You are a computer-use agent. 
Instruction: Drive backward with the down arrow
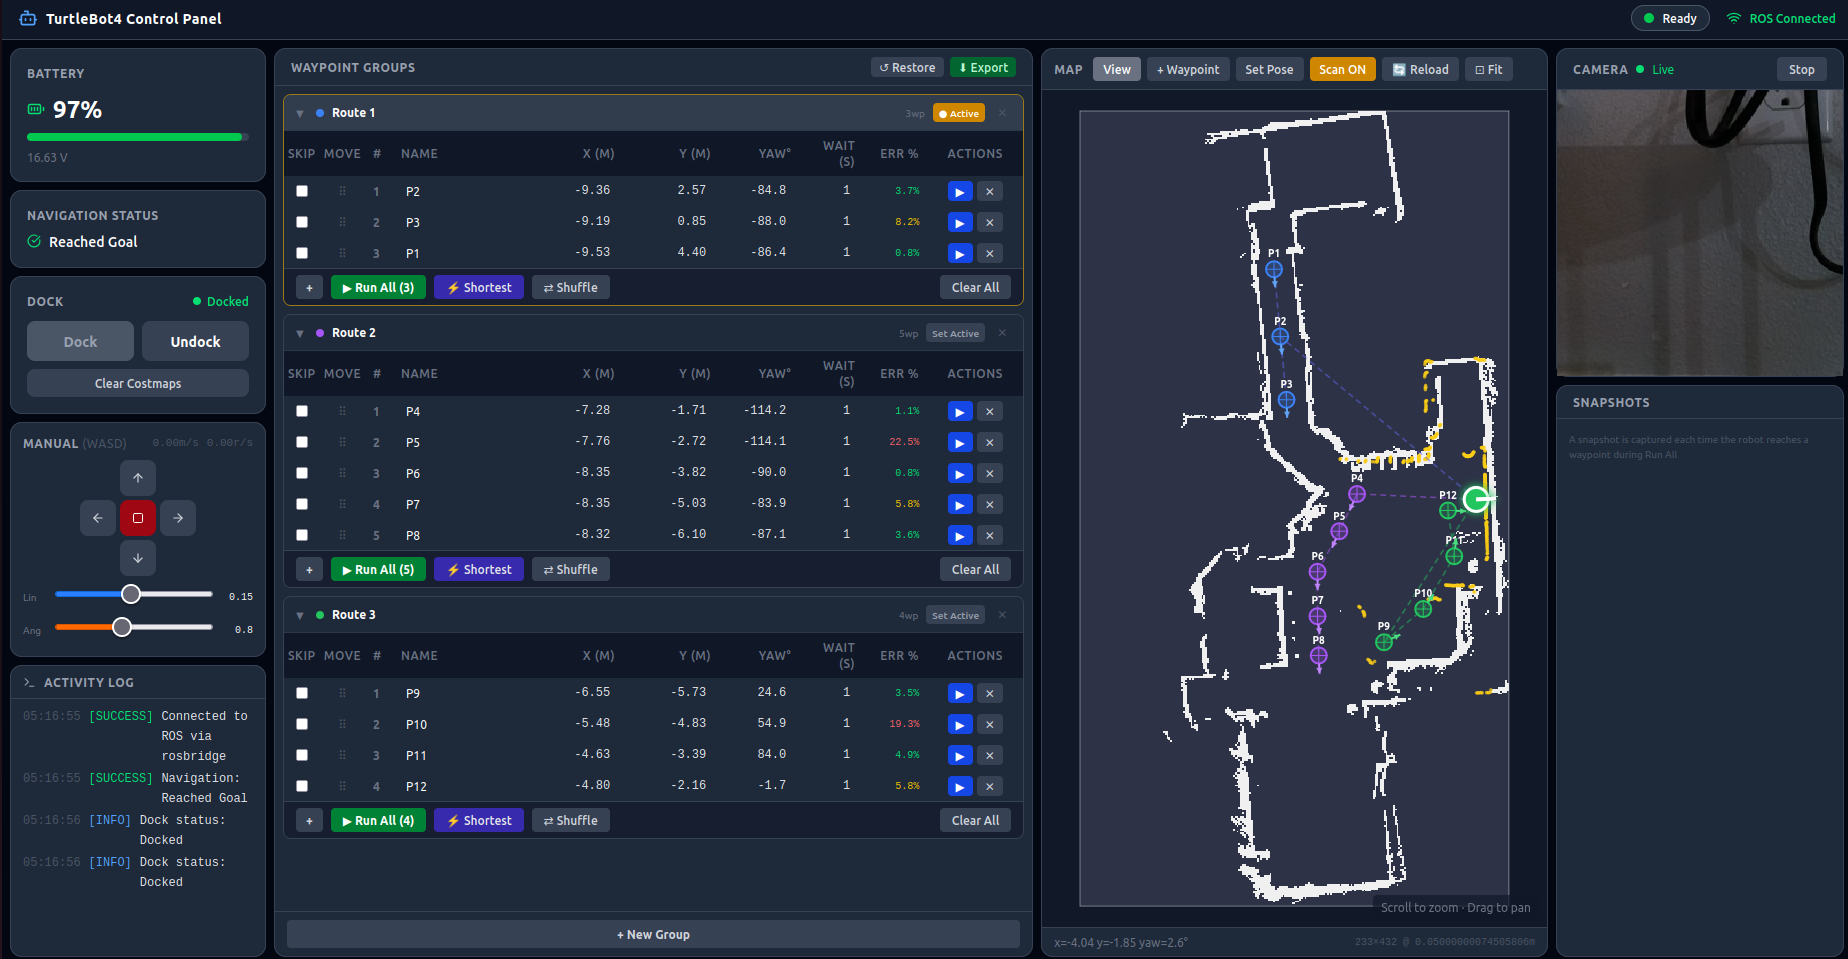coord(138,558)
